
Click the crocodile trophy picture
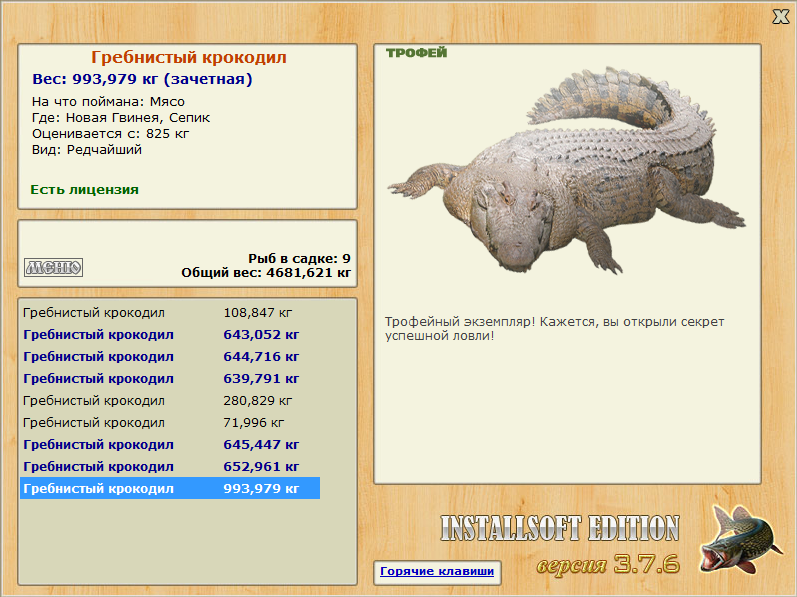(566, 170)
